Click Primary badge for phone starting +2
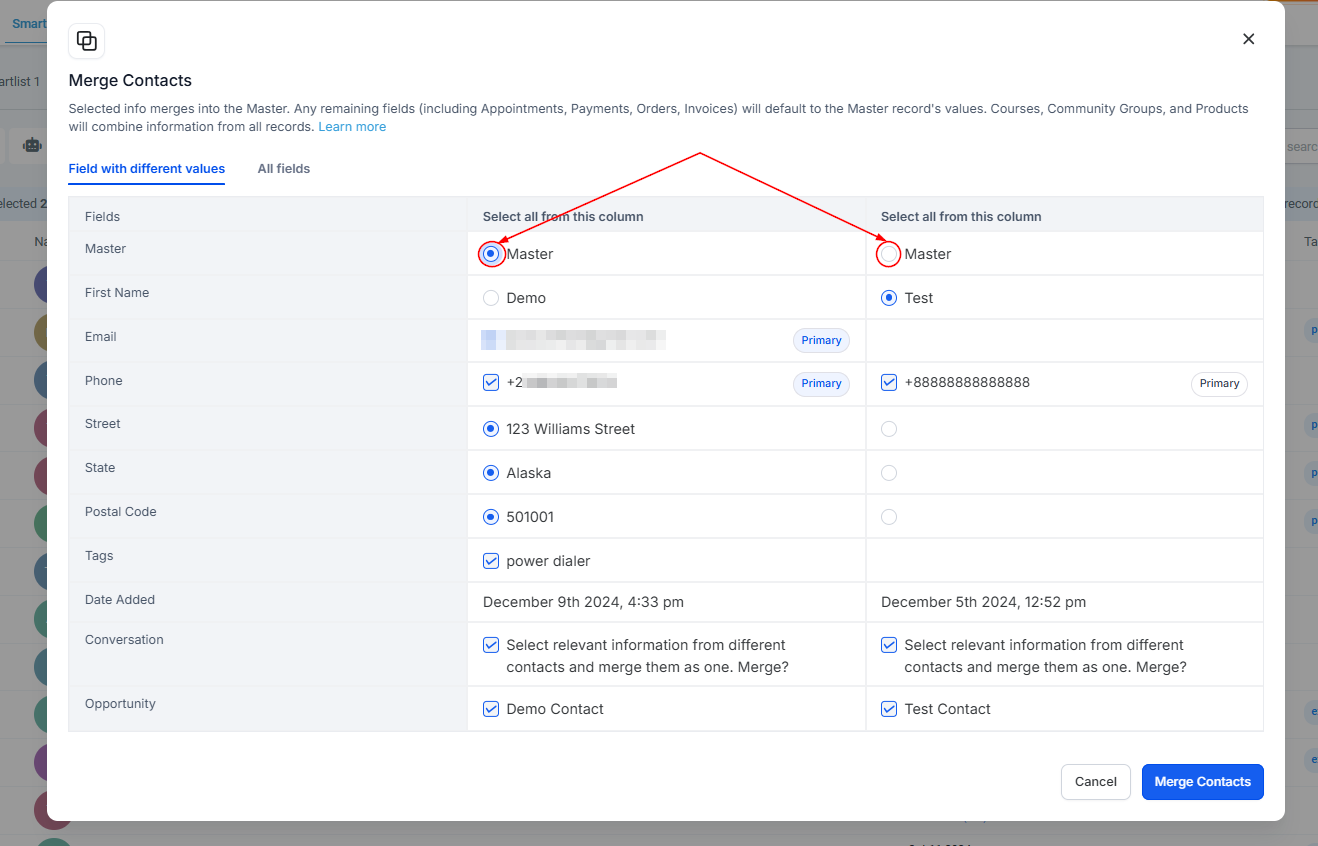The height and width of the screenshot is (846, 1318). click(821, 384)
